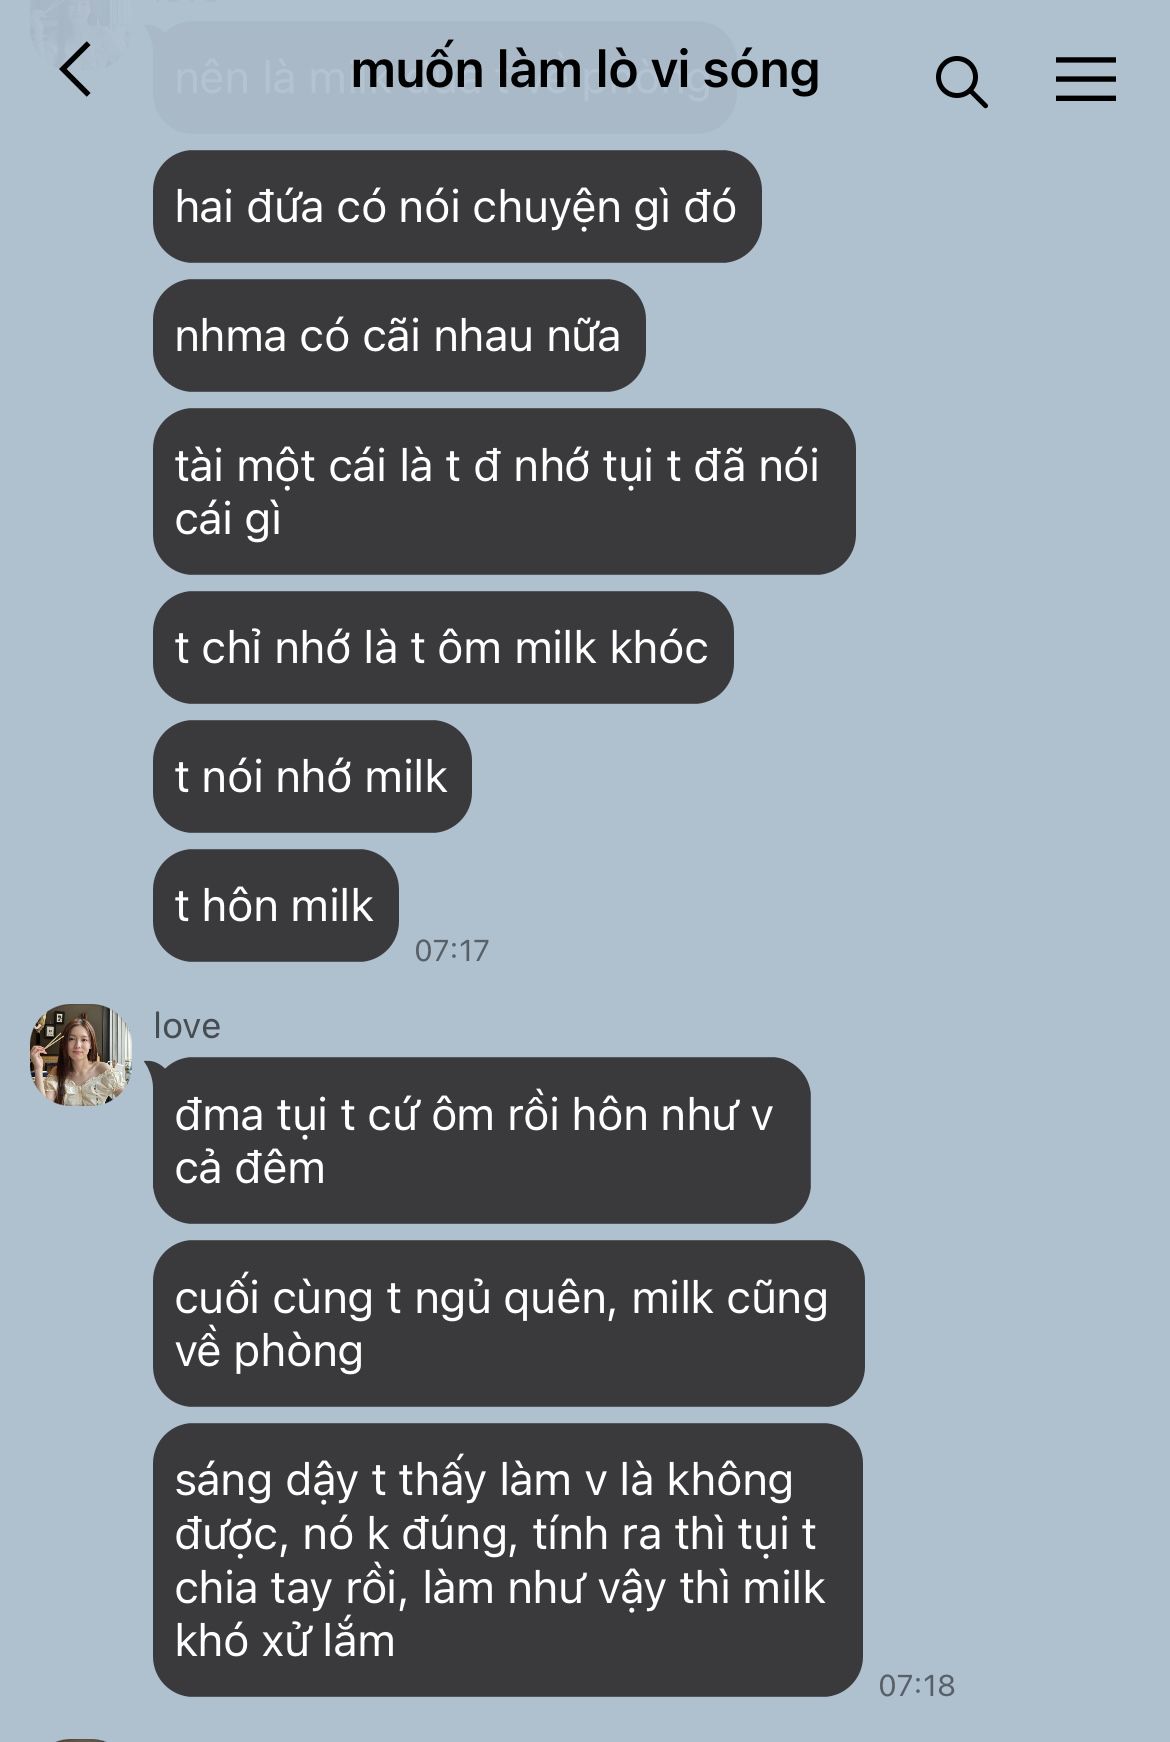
Task: Tap the 07:18 timestamp
Action: (917, 1685)
